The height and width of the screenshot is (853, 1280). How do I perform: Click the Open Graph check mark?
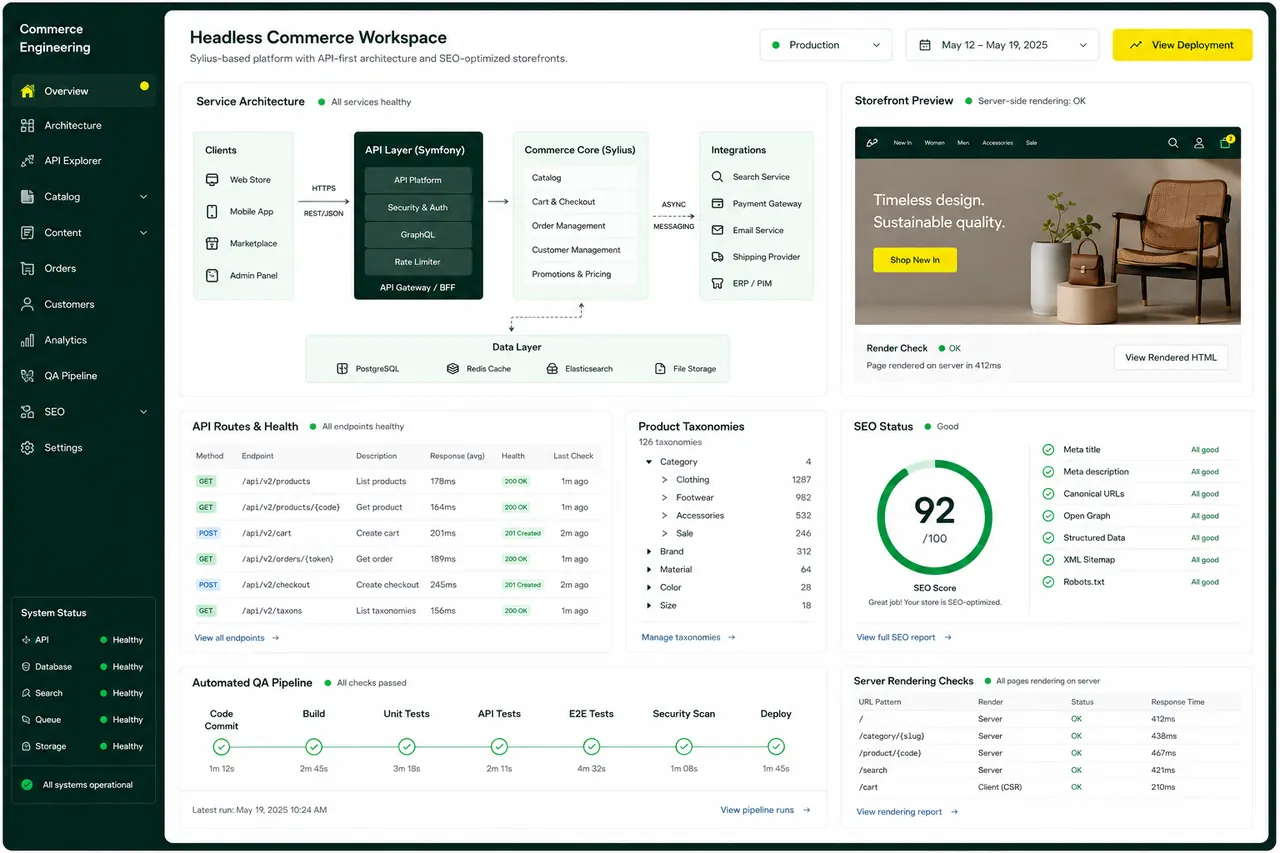[1048, 516]
